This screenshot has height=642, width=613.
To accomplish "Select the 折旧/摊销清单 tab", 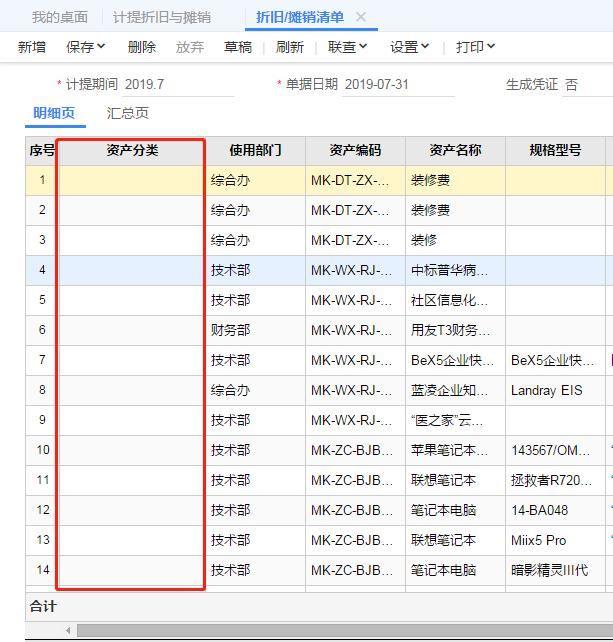I will 300,17.
